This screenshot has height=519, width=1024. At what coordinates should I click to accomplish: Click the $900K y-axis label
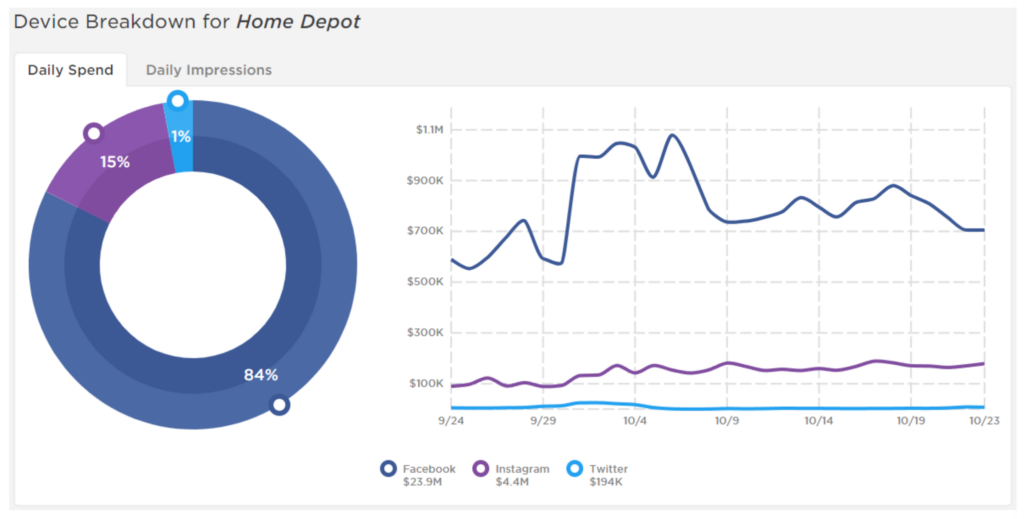point(425,181)
